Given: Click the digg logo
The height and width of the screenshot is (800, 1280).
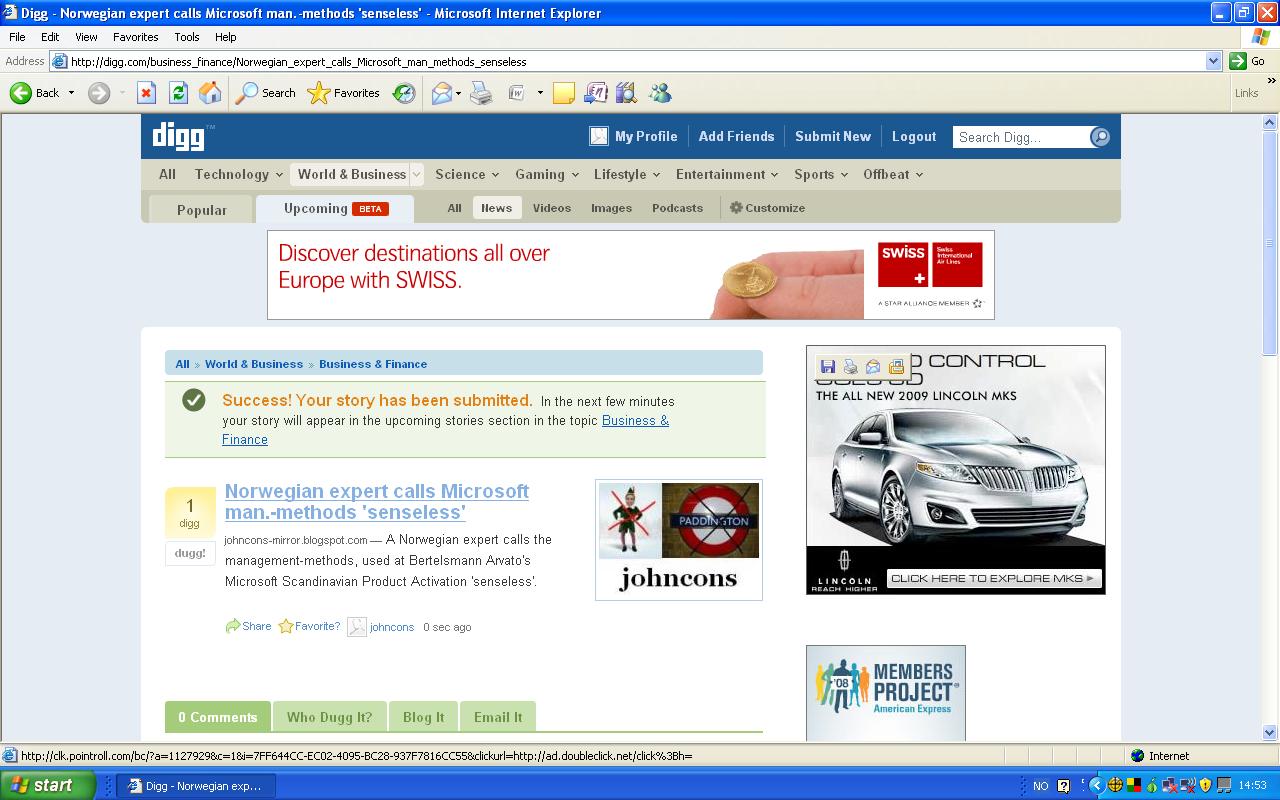Looking at the screenshot, I should tap(180, 136).
